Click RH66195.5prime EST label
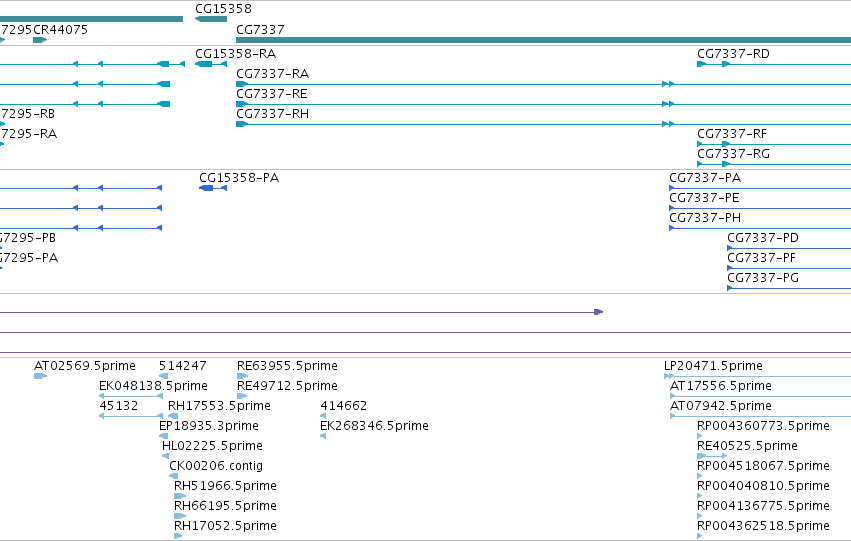Screen dimensions: 851x541 click(x=225, y=506)
